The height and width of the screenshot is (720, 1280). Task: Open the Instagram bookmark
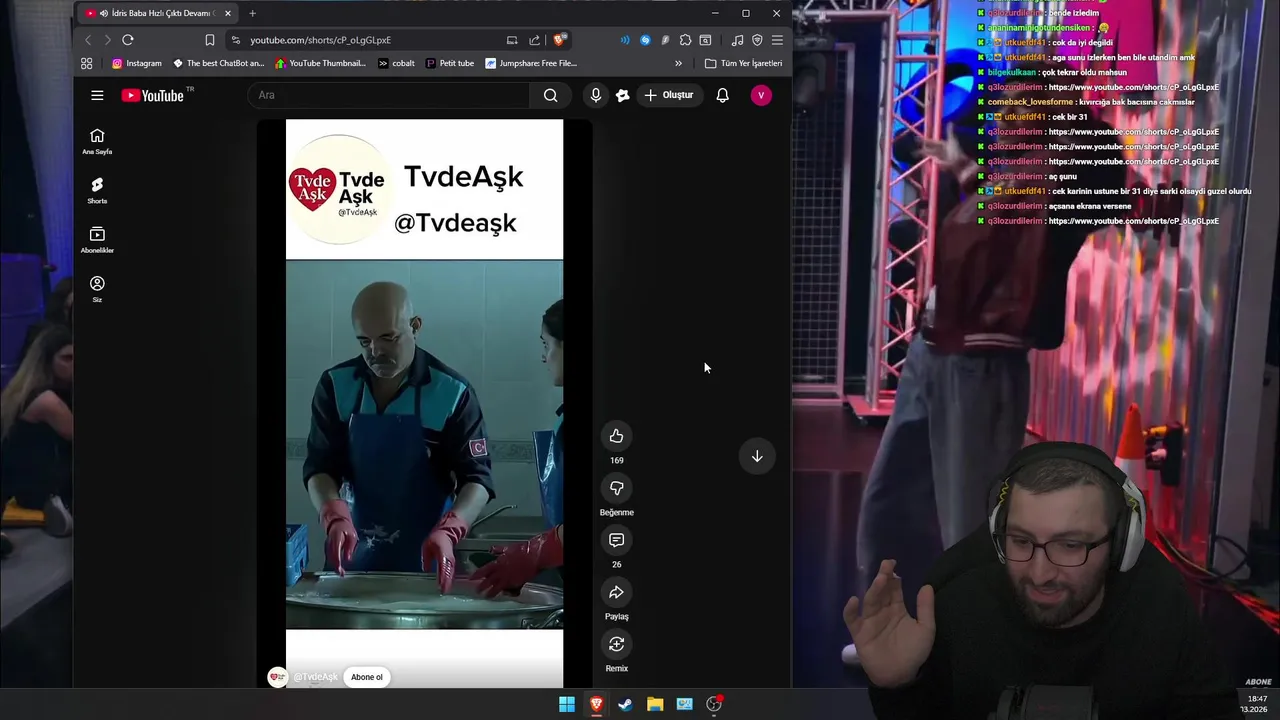click(137, 63)
